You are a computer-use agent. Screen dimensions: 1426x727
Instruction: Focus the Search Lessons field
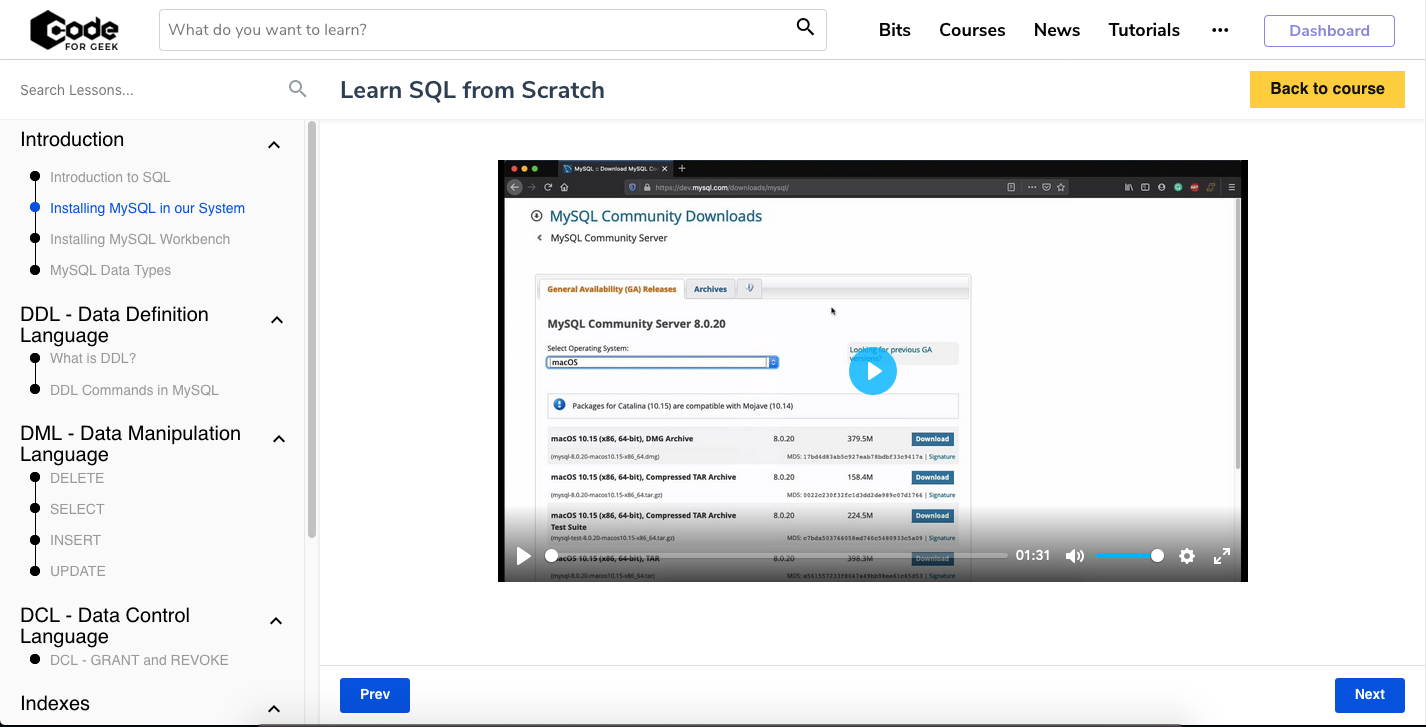(x=150, y=90)
